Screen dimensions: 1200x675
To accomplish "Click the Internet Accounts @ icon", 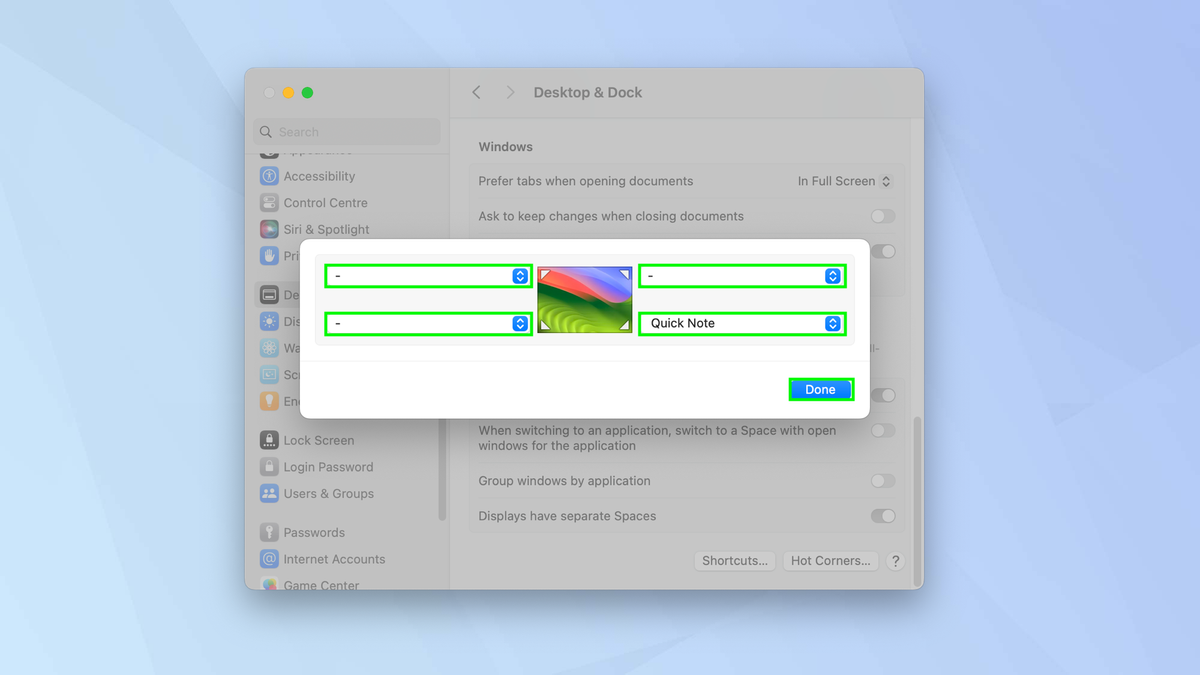I will click(270, 559).
